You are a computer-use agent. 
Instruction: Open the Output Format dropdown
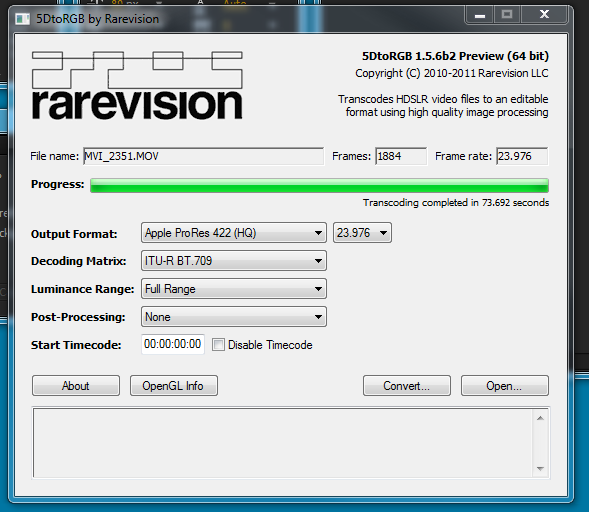coord(234,233)
